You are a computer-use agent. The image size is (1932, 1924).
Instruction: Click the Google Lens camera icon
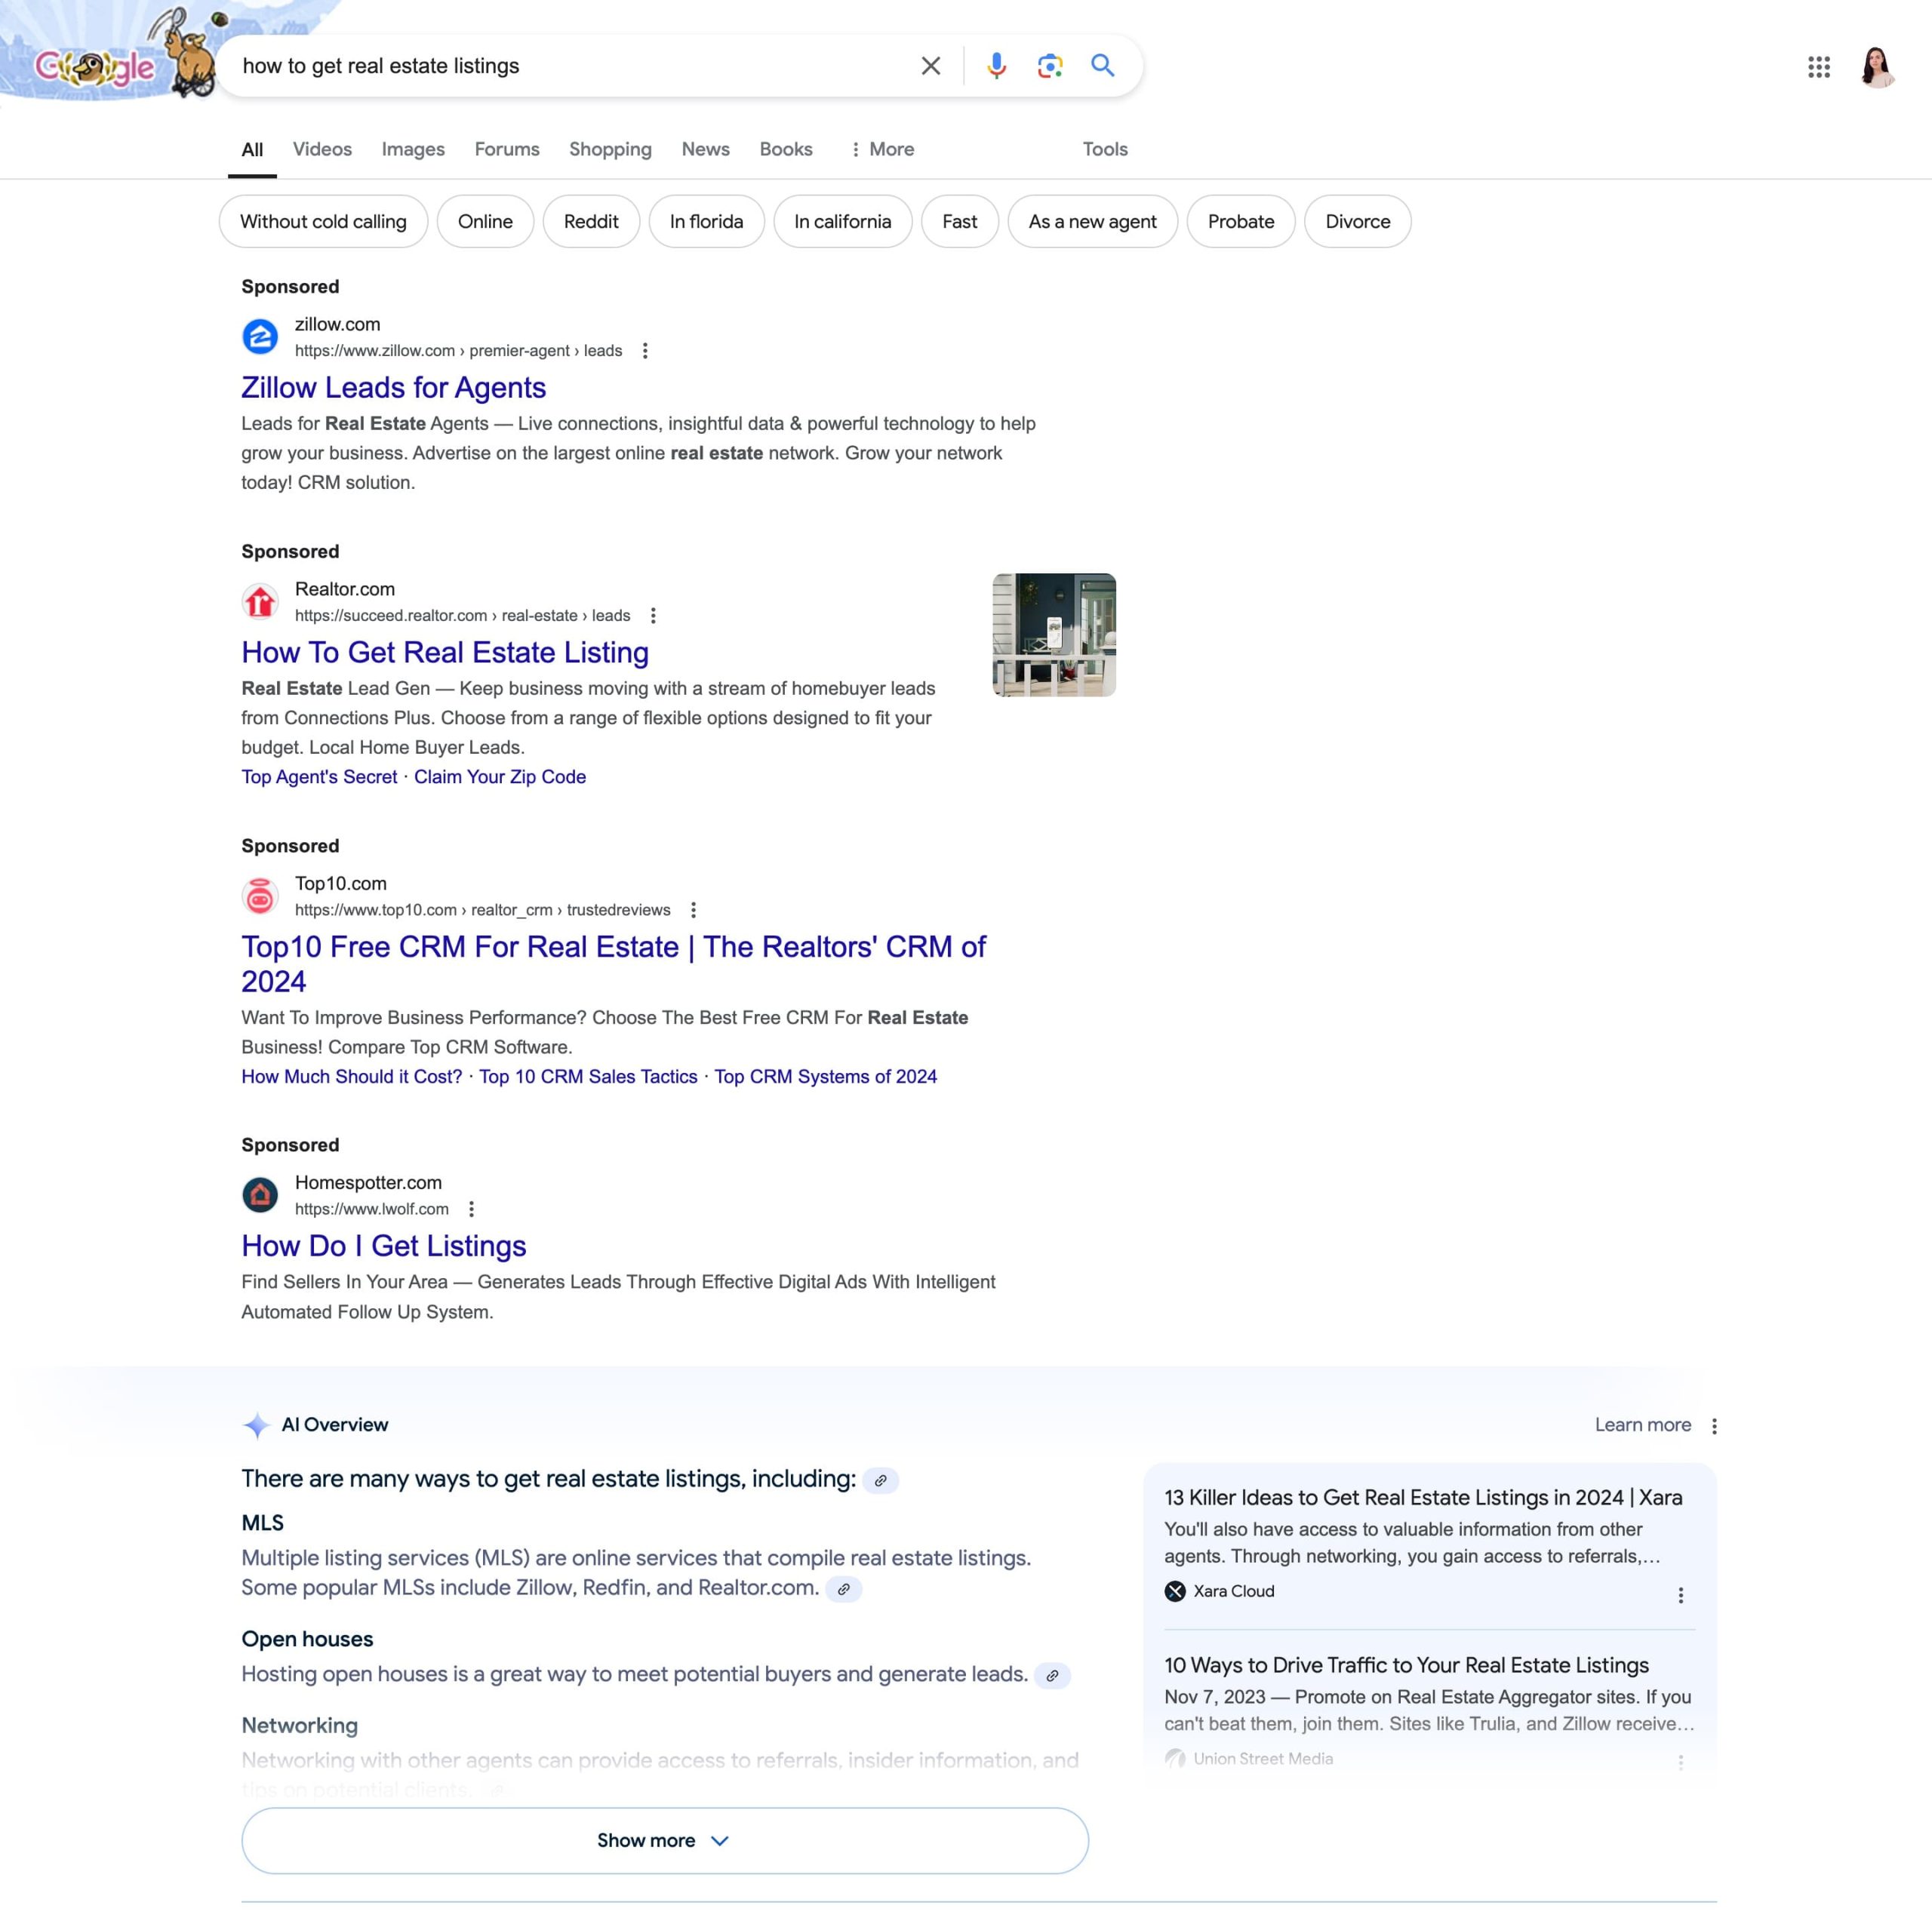coord(1047,65)
